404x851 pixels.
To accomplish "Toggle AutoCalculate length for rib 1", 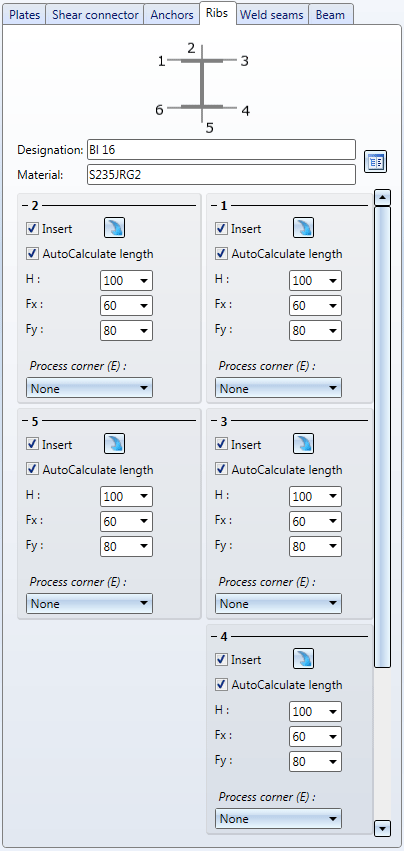I will [221, 253].
